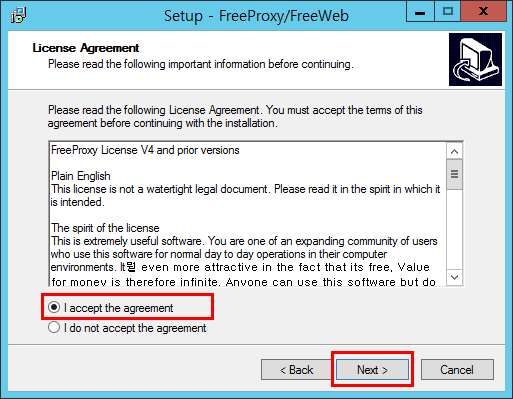Minimize the Setup window

click(x=420, y=12)
